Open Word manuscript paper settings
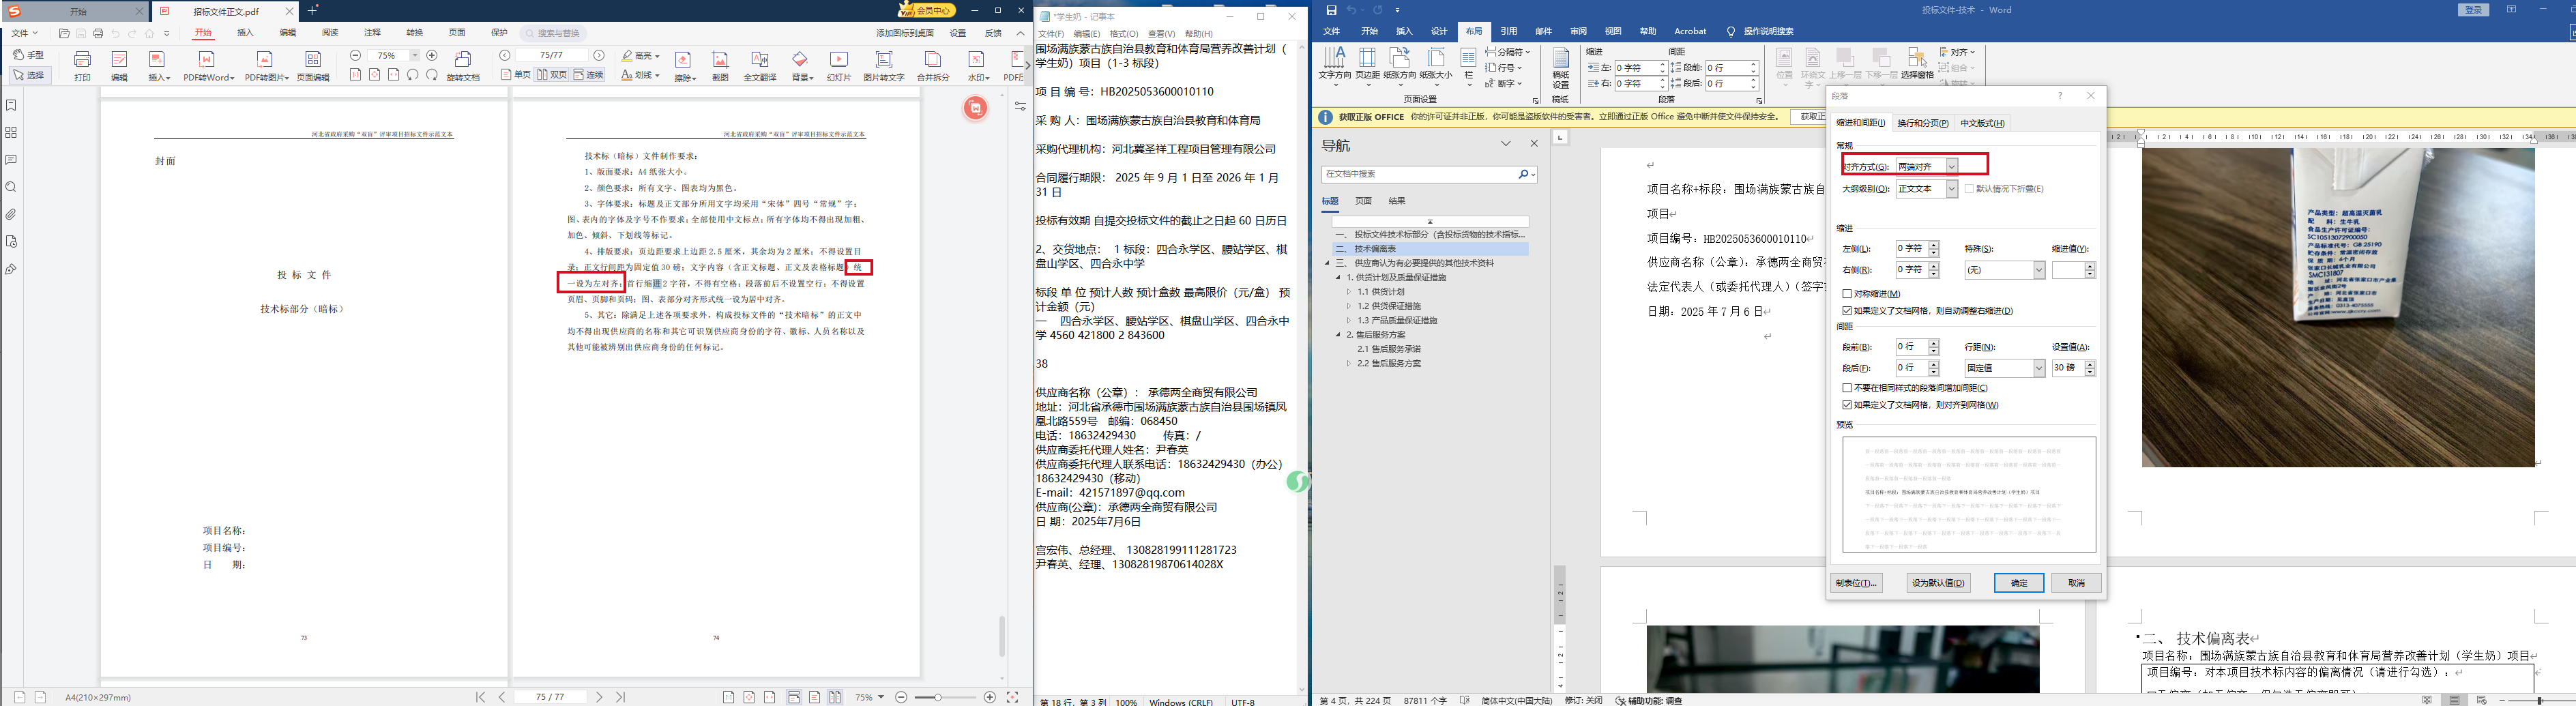Viewport: 2576px width, 706px height. (x=1560, y=68)
